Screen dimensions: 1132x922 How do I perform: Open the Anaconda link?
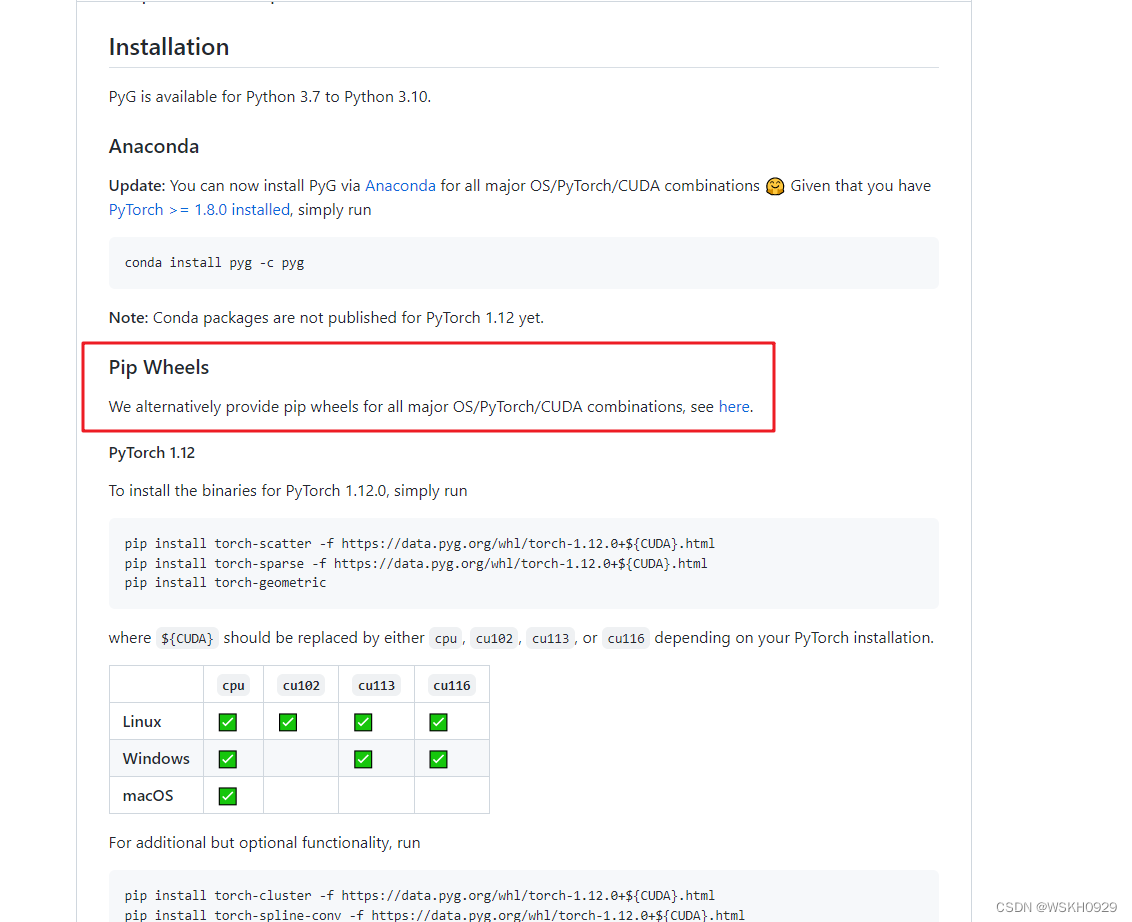[400, 186]
